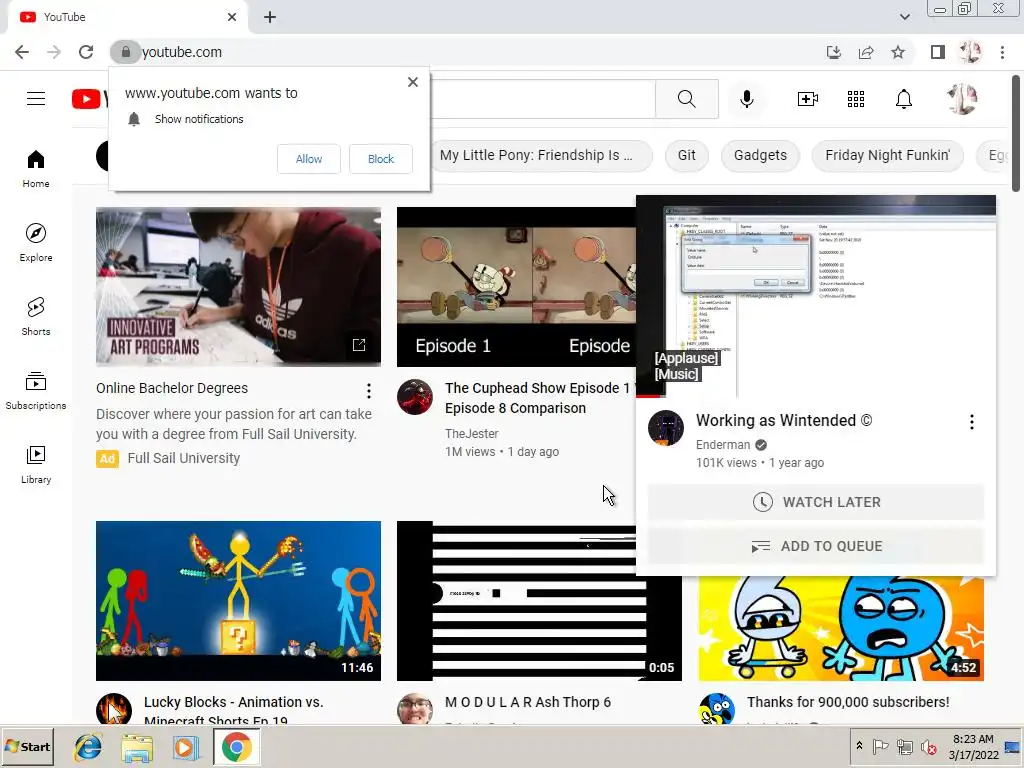1024x768 pixels.
Task: Click the YouTube logo
Action: [89, 99]
